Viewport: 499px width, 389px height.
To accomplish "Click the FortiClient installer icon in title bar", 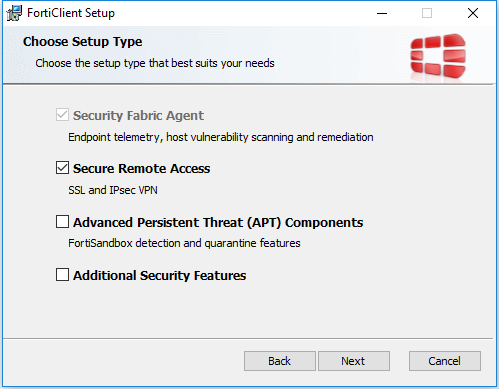I will pyautogui.click(x=14, y=13).
